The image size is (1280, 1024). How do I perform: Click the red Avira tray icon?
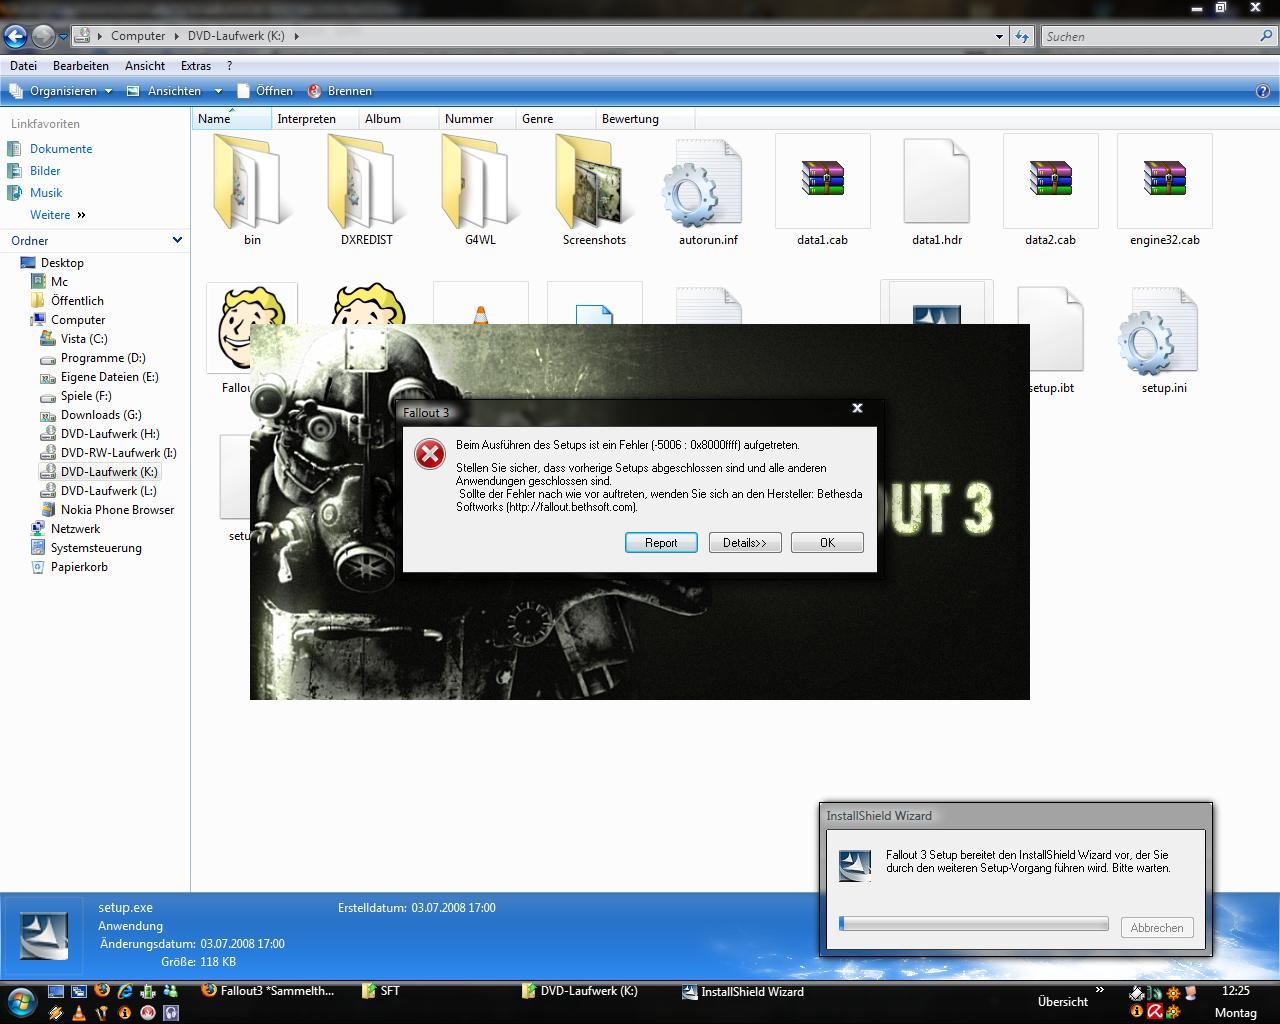[1154, 1012]
